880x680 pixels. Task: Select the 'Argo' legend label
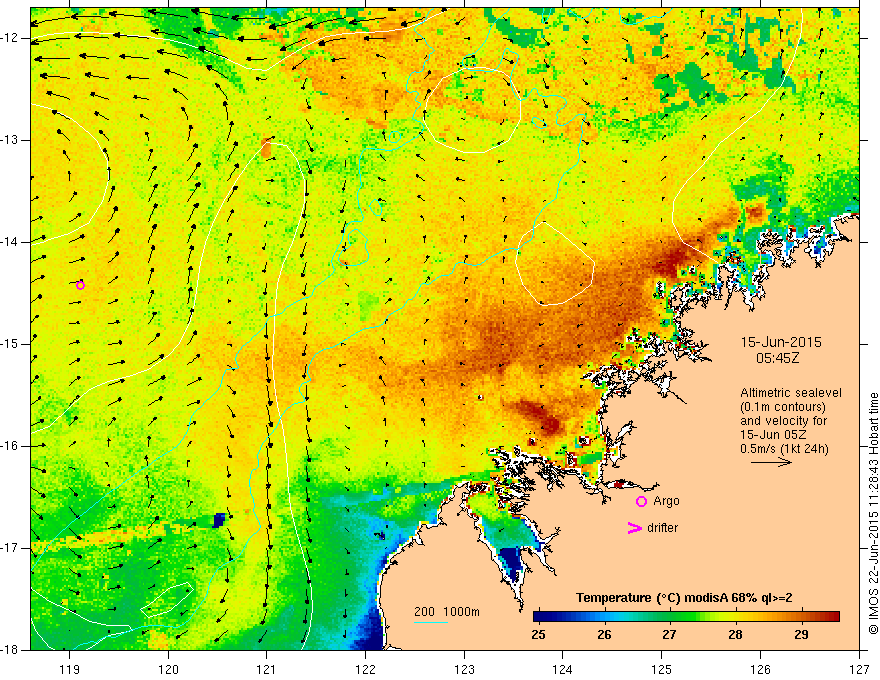tap(666, 501)
